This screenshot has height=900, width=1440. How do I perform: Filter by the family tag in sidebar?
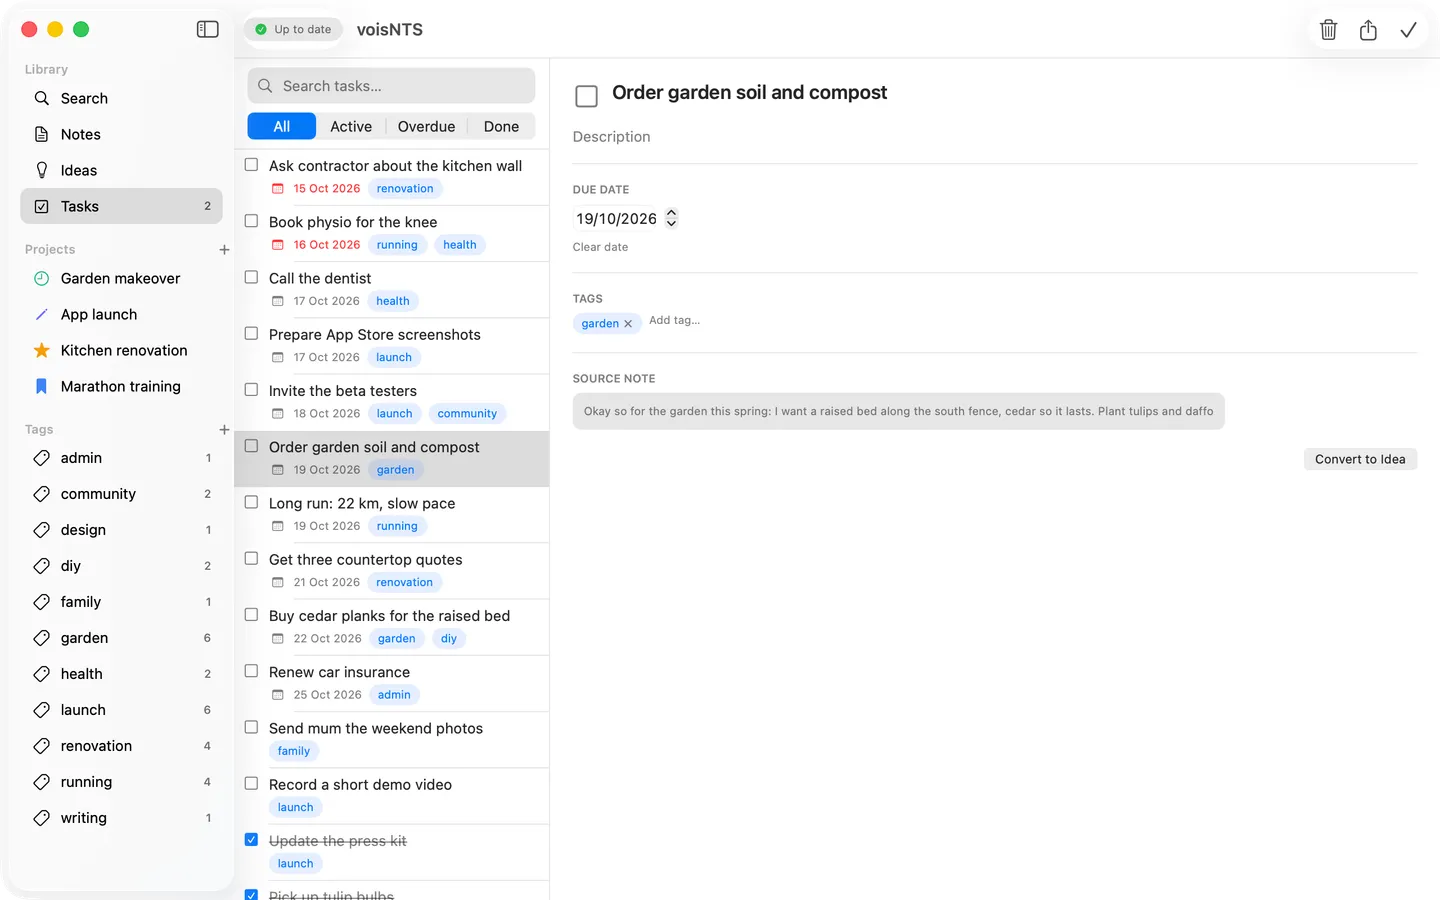[121, 602]
